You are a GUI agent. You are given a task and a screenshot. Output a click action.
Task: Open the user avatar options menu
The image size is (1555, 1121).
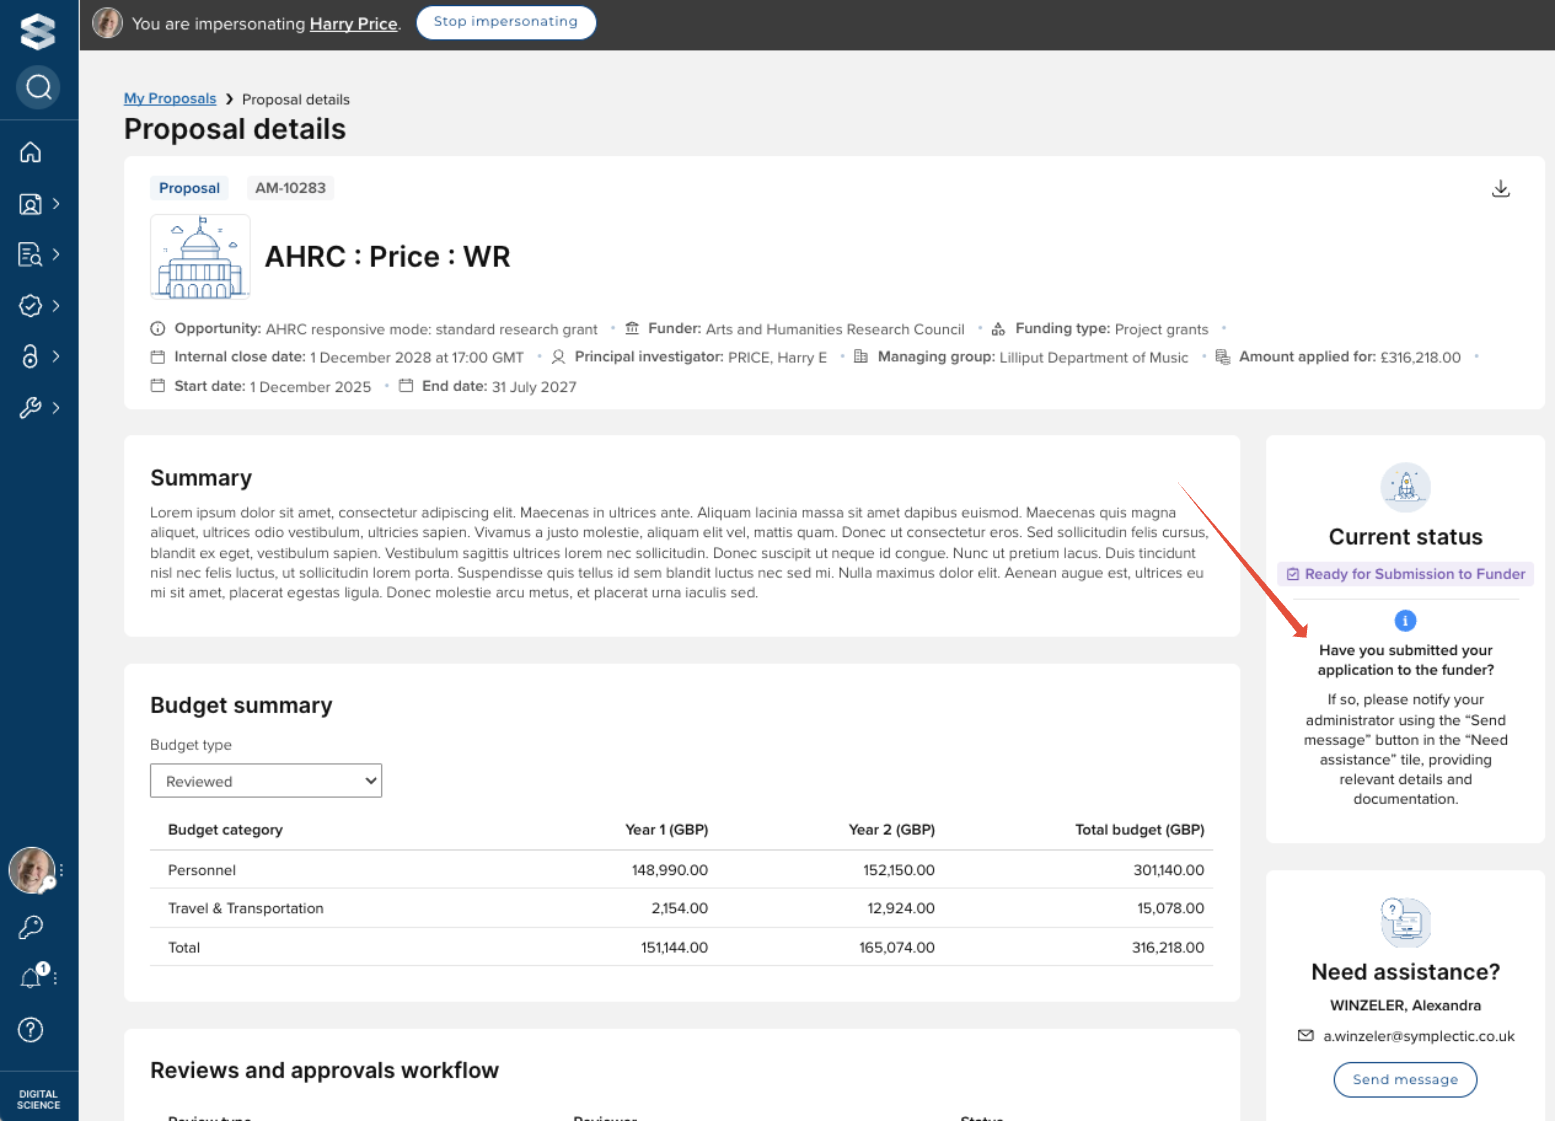(x=62, y=870)
